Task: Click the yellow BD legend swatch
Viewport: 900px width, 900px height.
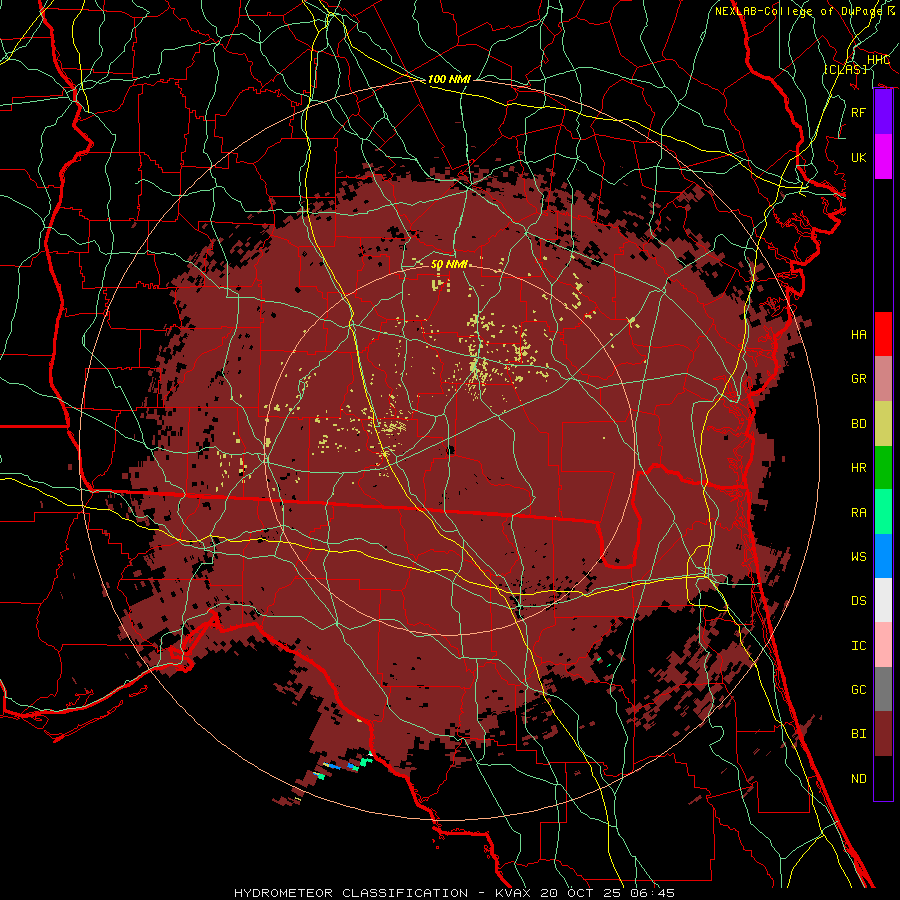Action: coord(883,424)
